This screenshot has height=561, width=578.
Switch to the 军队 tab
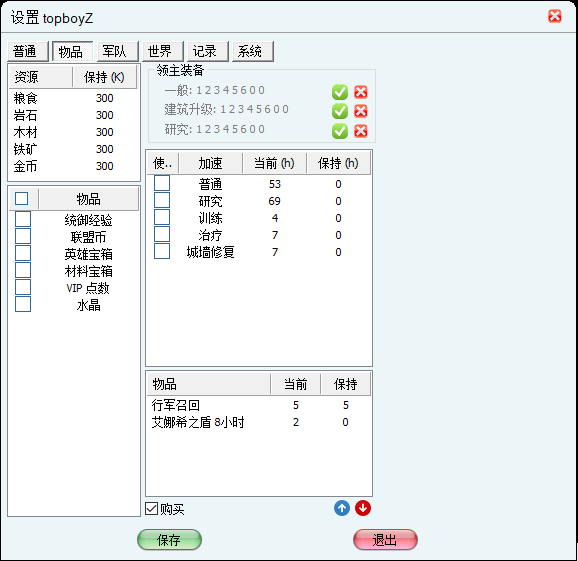[x=118, y=51]
